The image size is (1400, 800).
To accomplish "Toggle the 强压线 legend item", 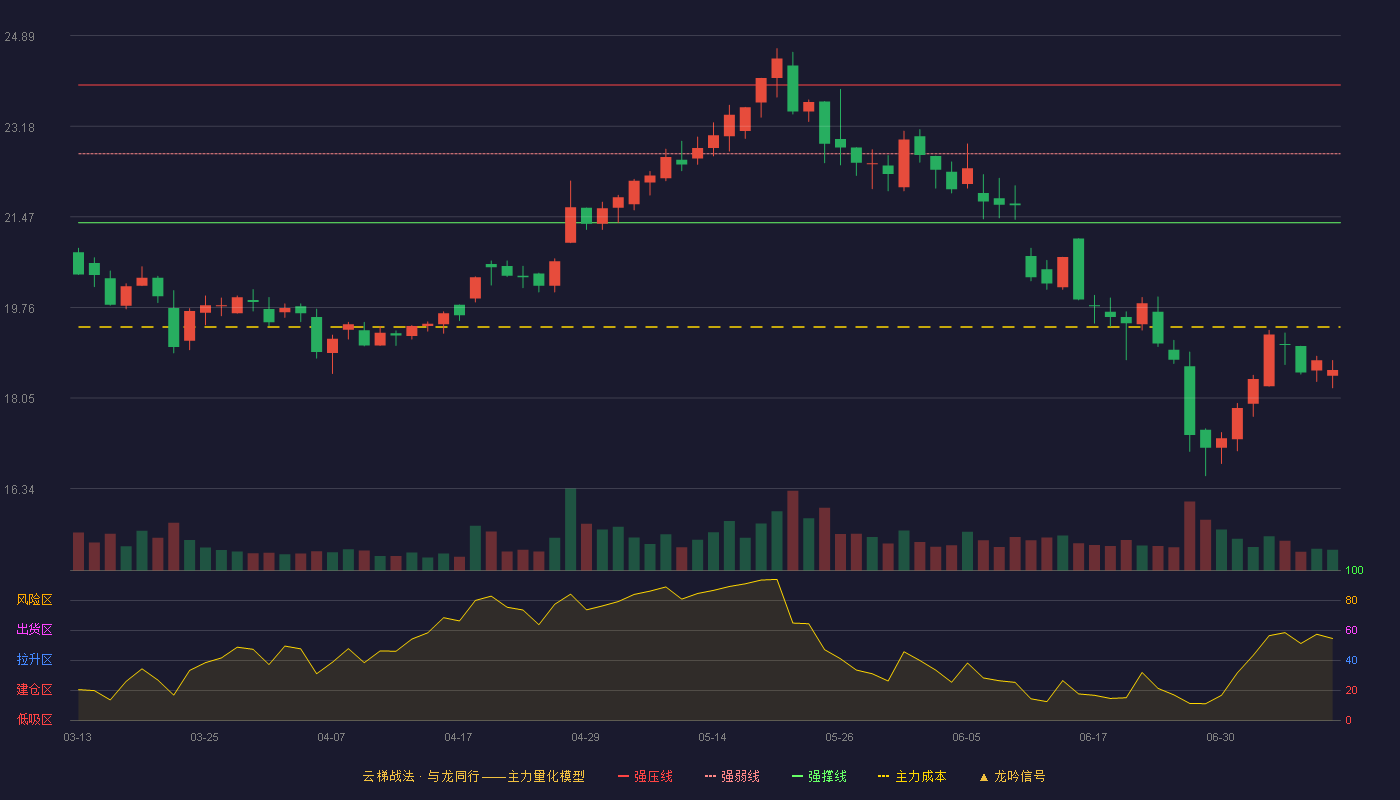I will [x=645, y=776].
